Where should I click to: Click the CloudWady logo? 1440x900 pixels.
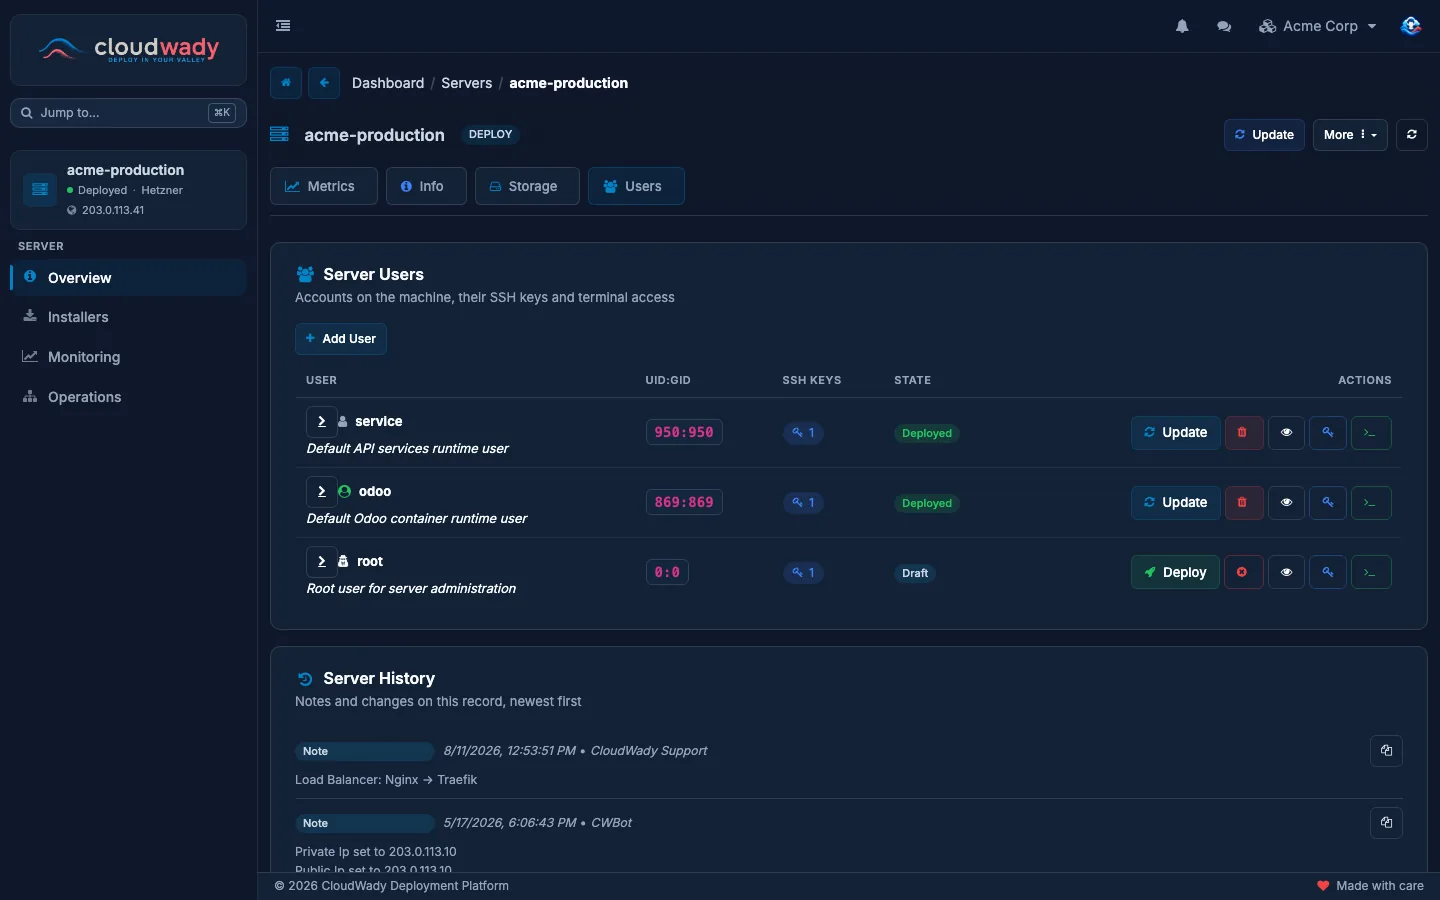[128, 49]
